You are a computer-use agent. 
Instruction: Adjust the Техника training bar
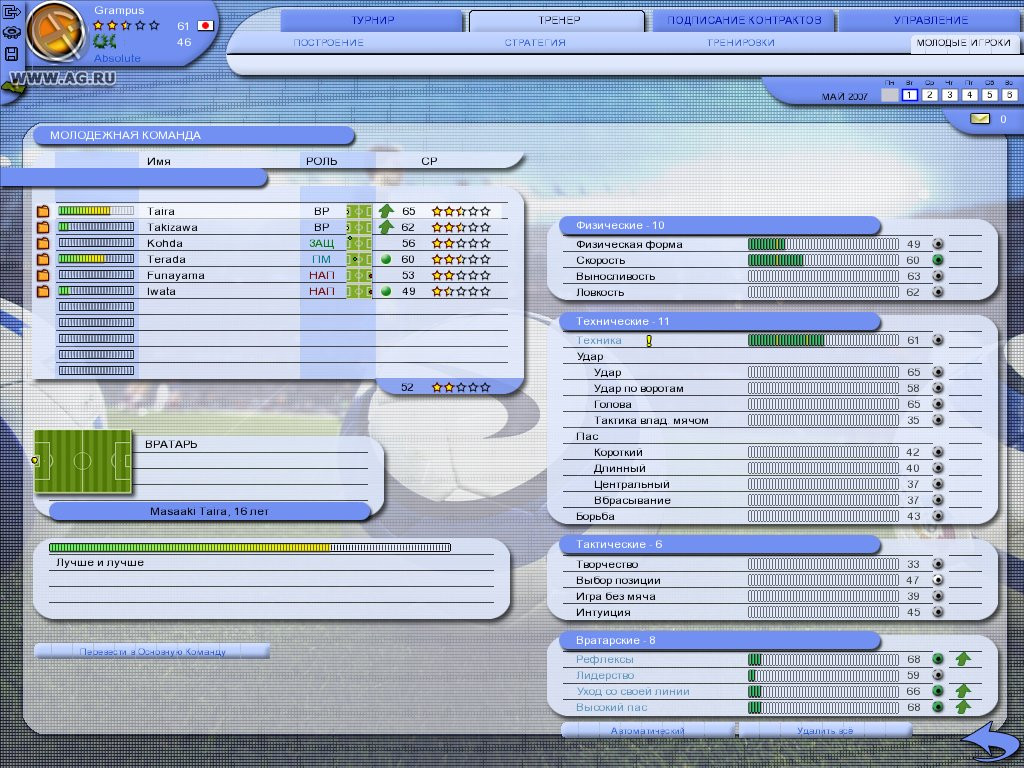(823, 340)
